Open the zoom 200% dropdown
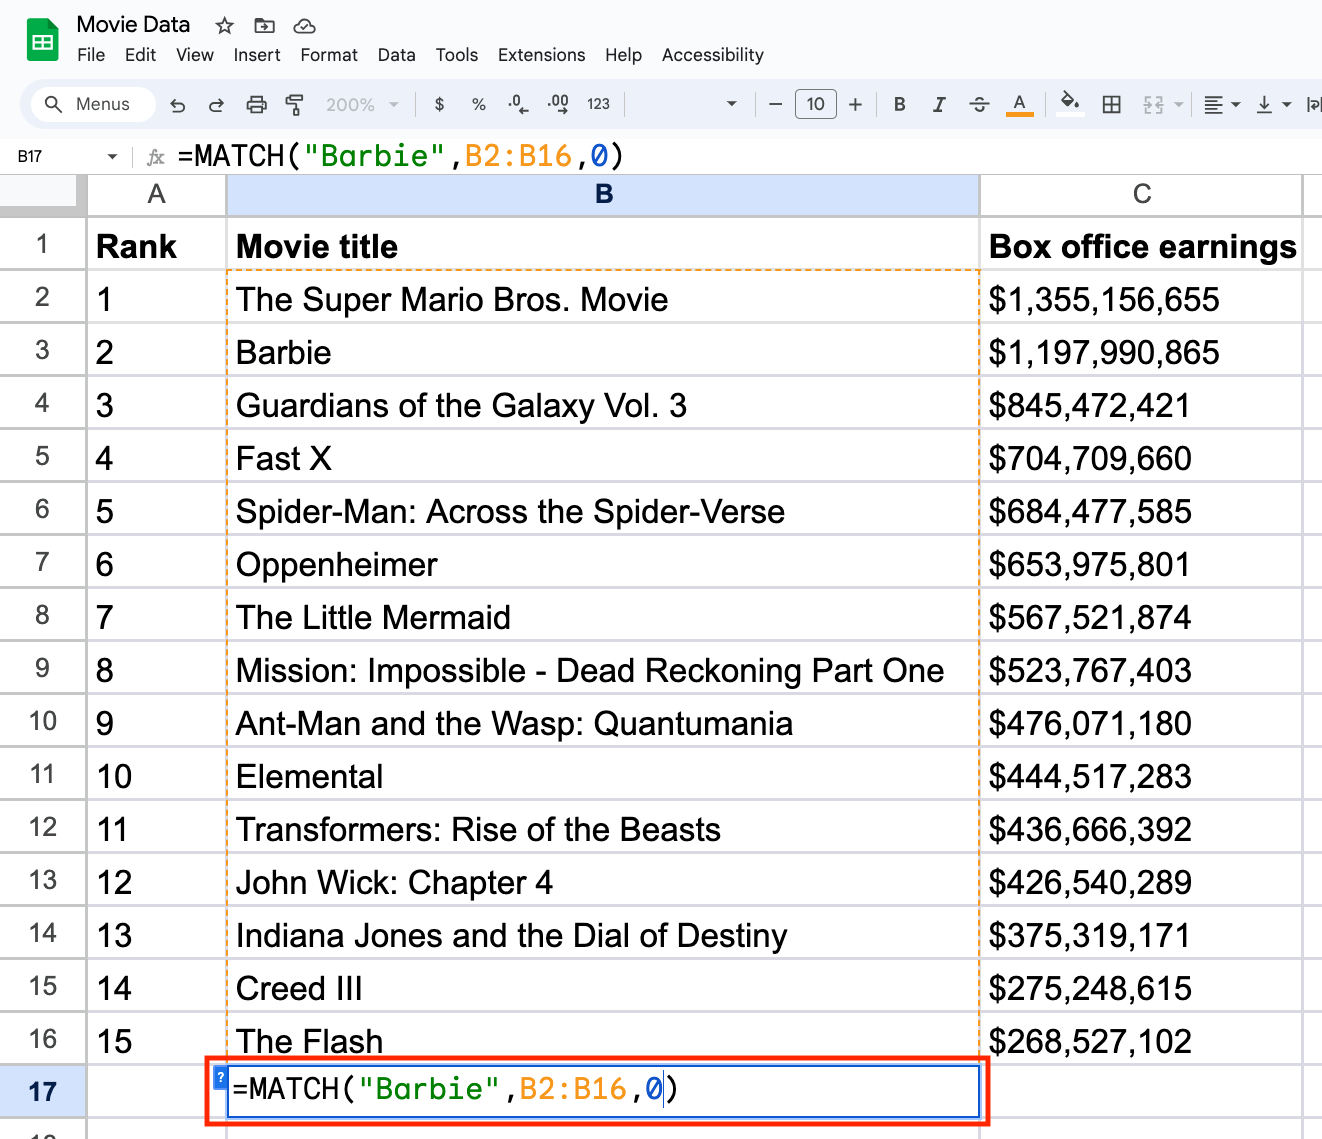Screen dimensions: 1322x1139 point(362,104)
